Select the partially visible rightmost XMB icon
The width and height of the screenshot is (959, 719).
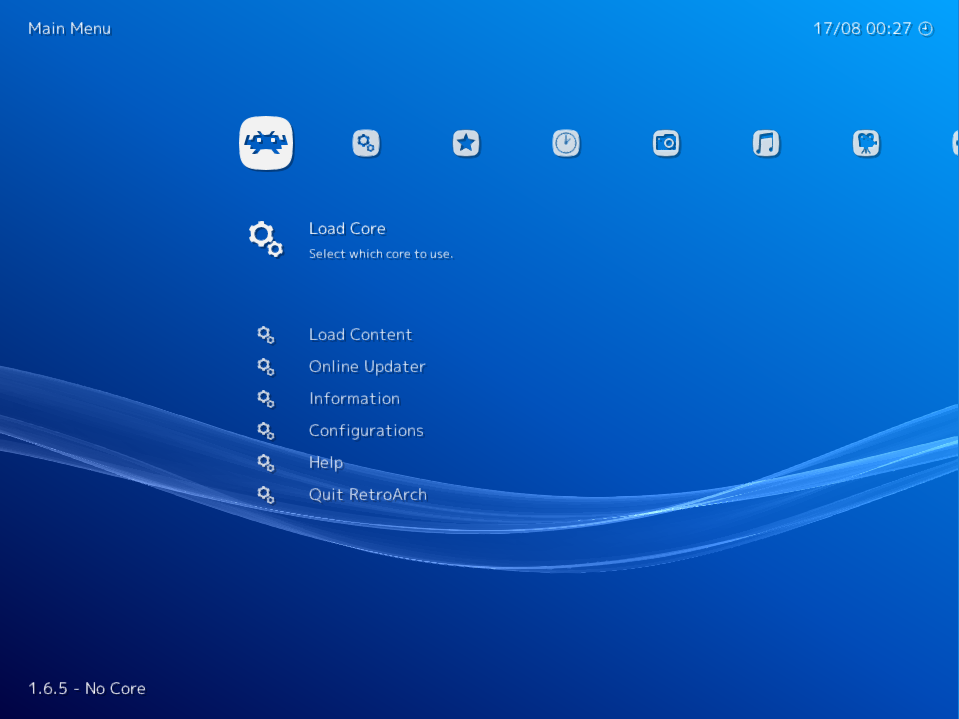click(954, 143)
